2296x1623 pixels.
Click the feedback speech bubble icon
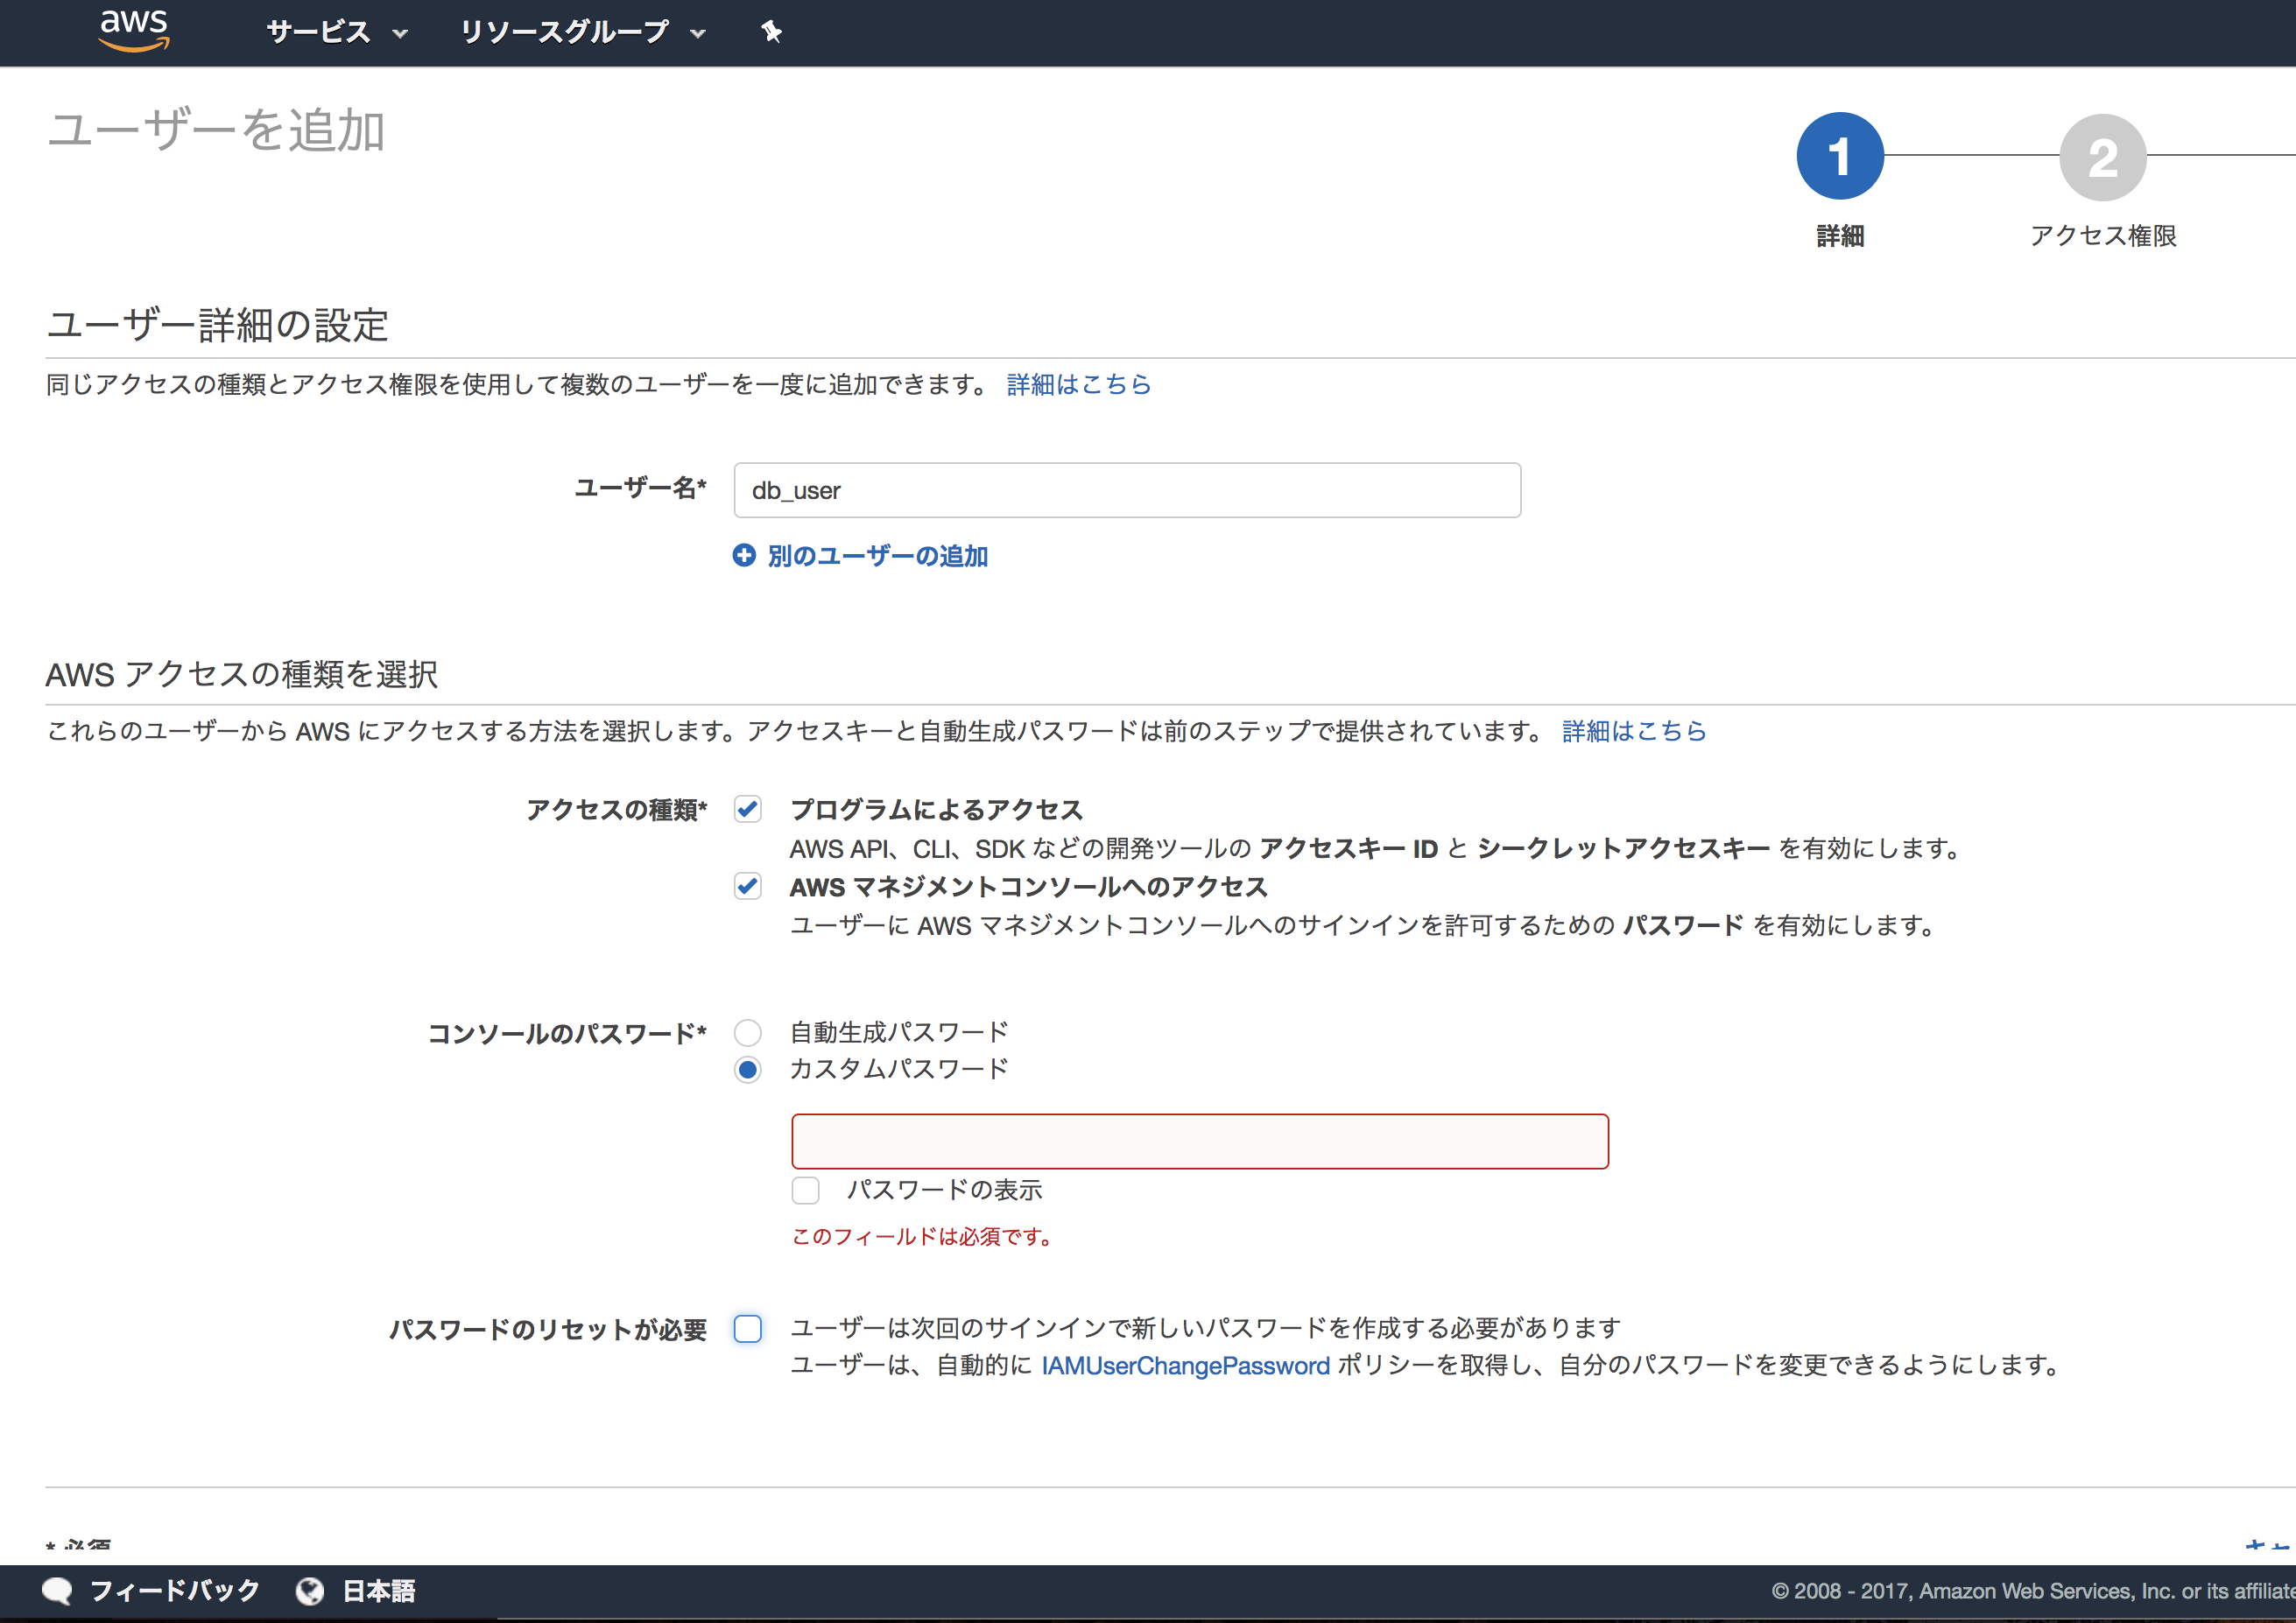tap(57, 1590)
